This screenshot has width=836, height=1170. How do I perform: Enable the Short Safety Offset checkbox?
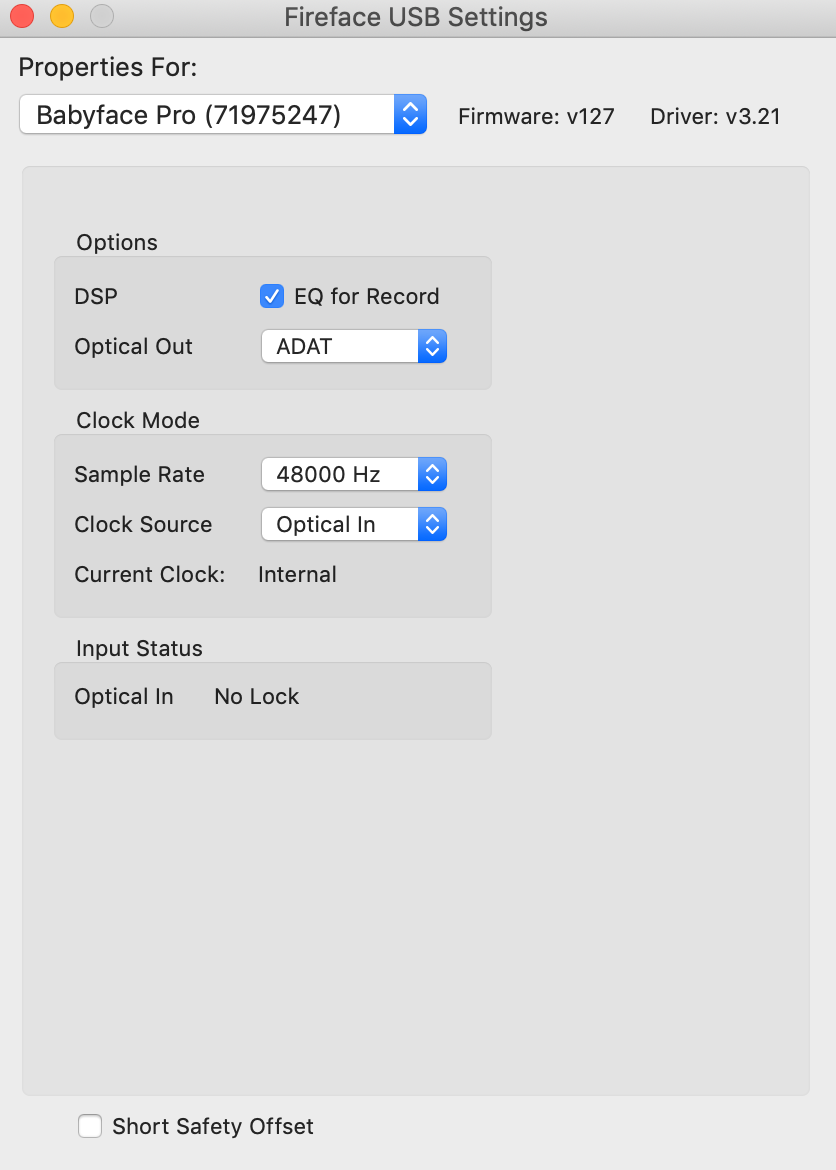coord(90,1126)
